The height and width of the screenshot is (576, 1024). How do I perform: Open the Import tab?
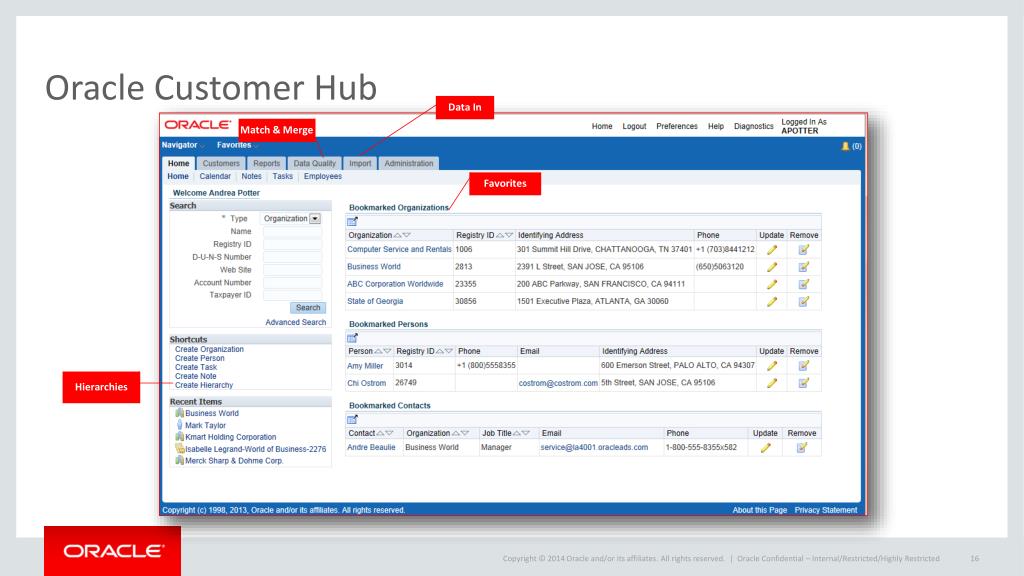click(x=360, y=163)
